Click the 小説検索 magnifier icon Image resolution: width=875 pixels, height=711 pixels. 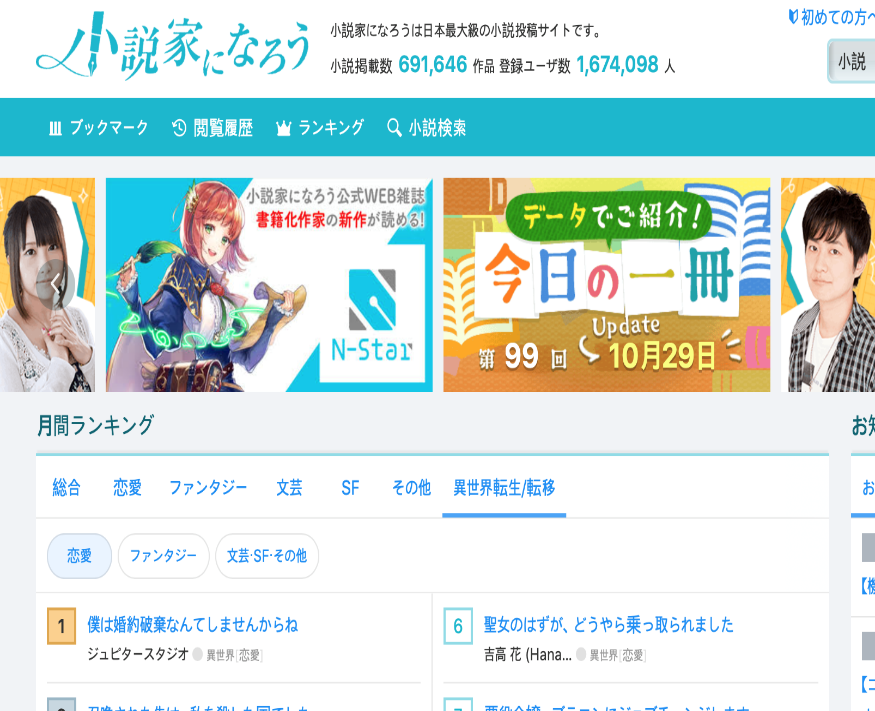(394, 128)
